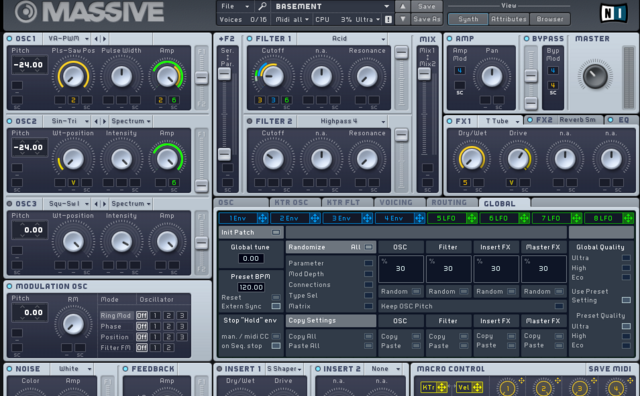The height and width of the screenshot is (396, 640).
Task: Click the Save As button
Action: tap(427, 19)
